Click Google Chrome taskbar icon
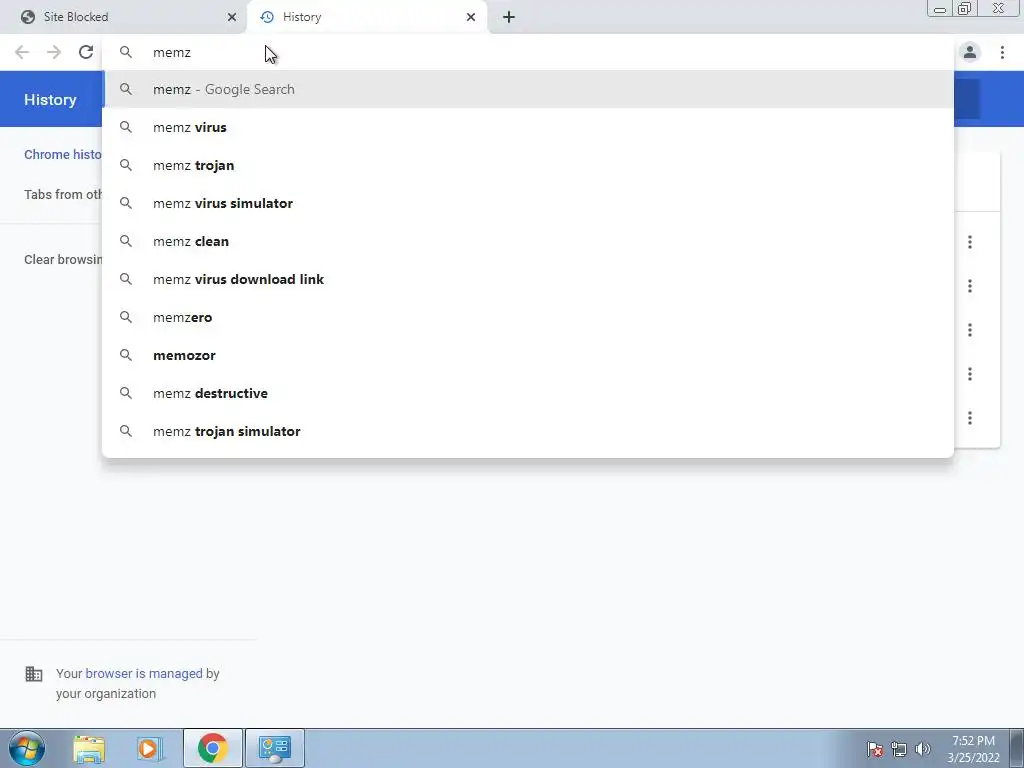Image resolution: width=1024 pixels, height=768 pixels. (x=212, y=748)
